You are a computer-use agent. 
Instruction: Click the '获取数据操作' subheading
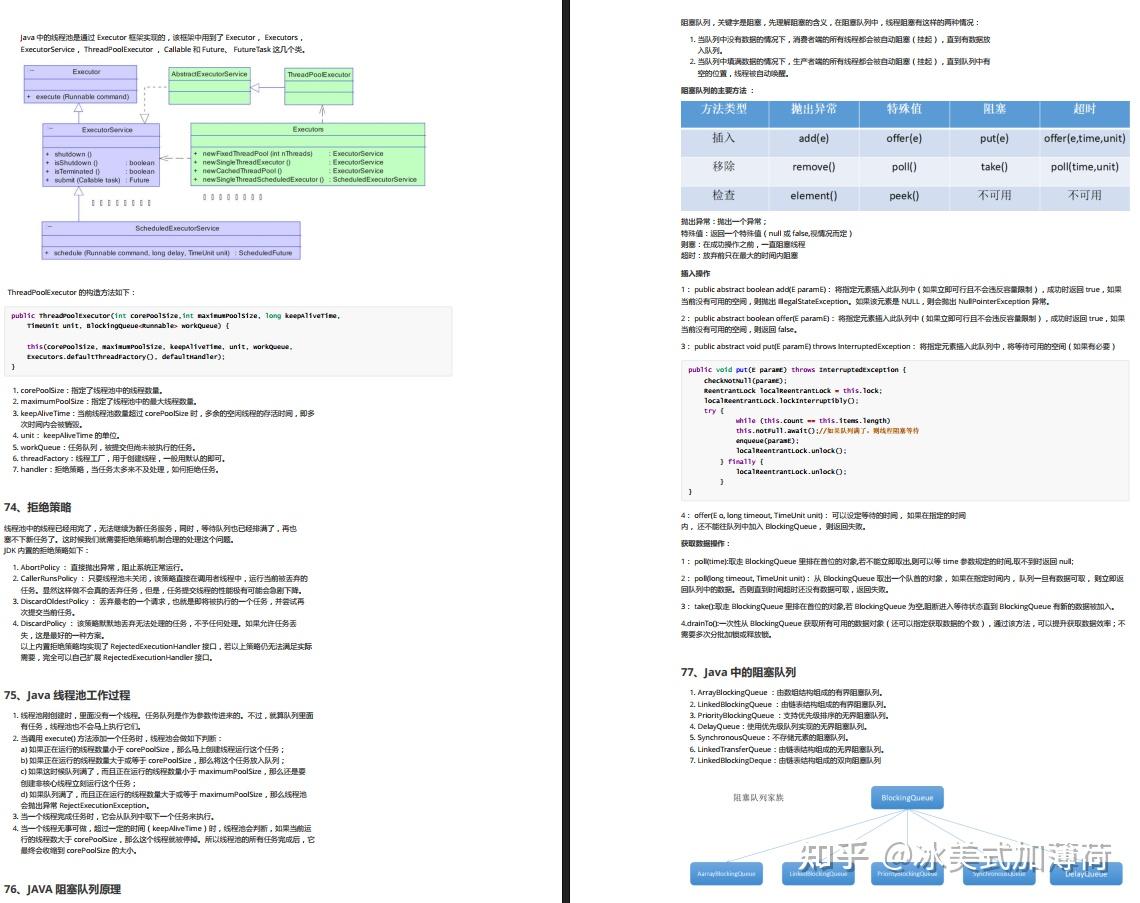tap(705, 543)
